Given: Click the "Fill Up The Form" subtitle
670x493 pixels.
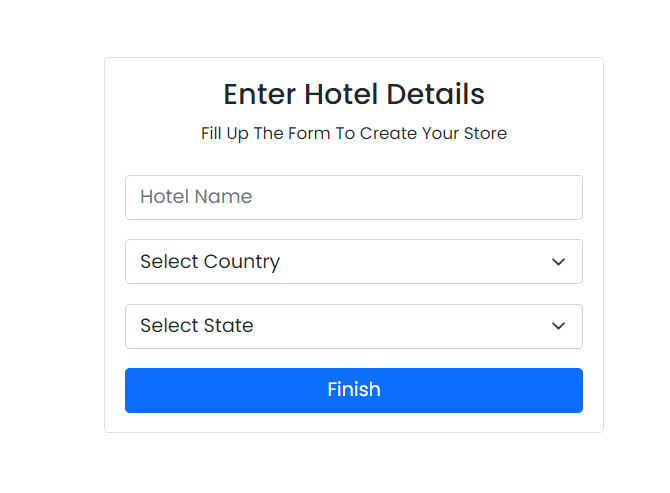Looking at the screenshot, I should (353, 133).
